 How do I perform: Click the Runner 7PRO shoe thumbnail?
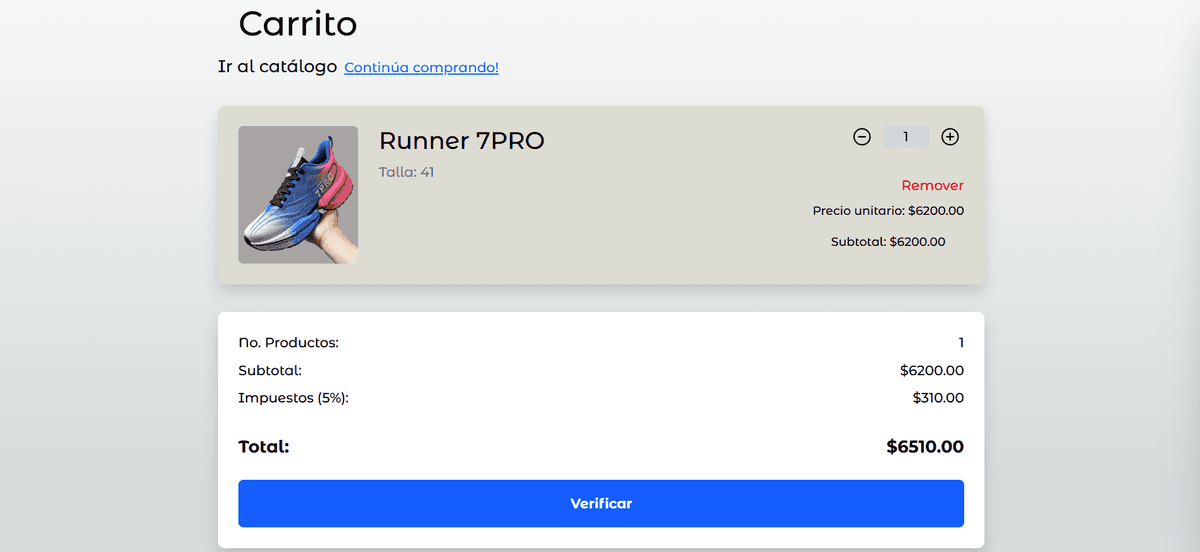click(x=298, y=195)
